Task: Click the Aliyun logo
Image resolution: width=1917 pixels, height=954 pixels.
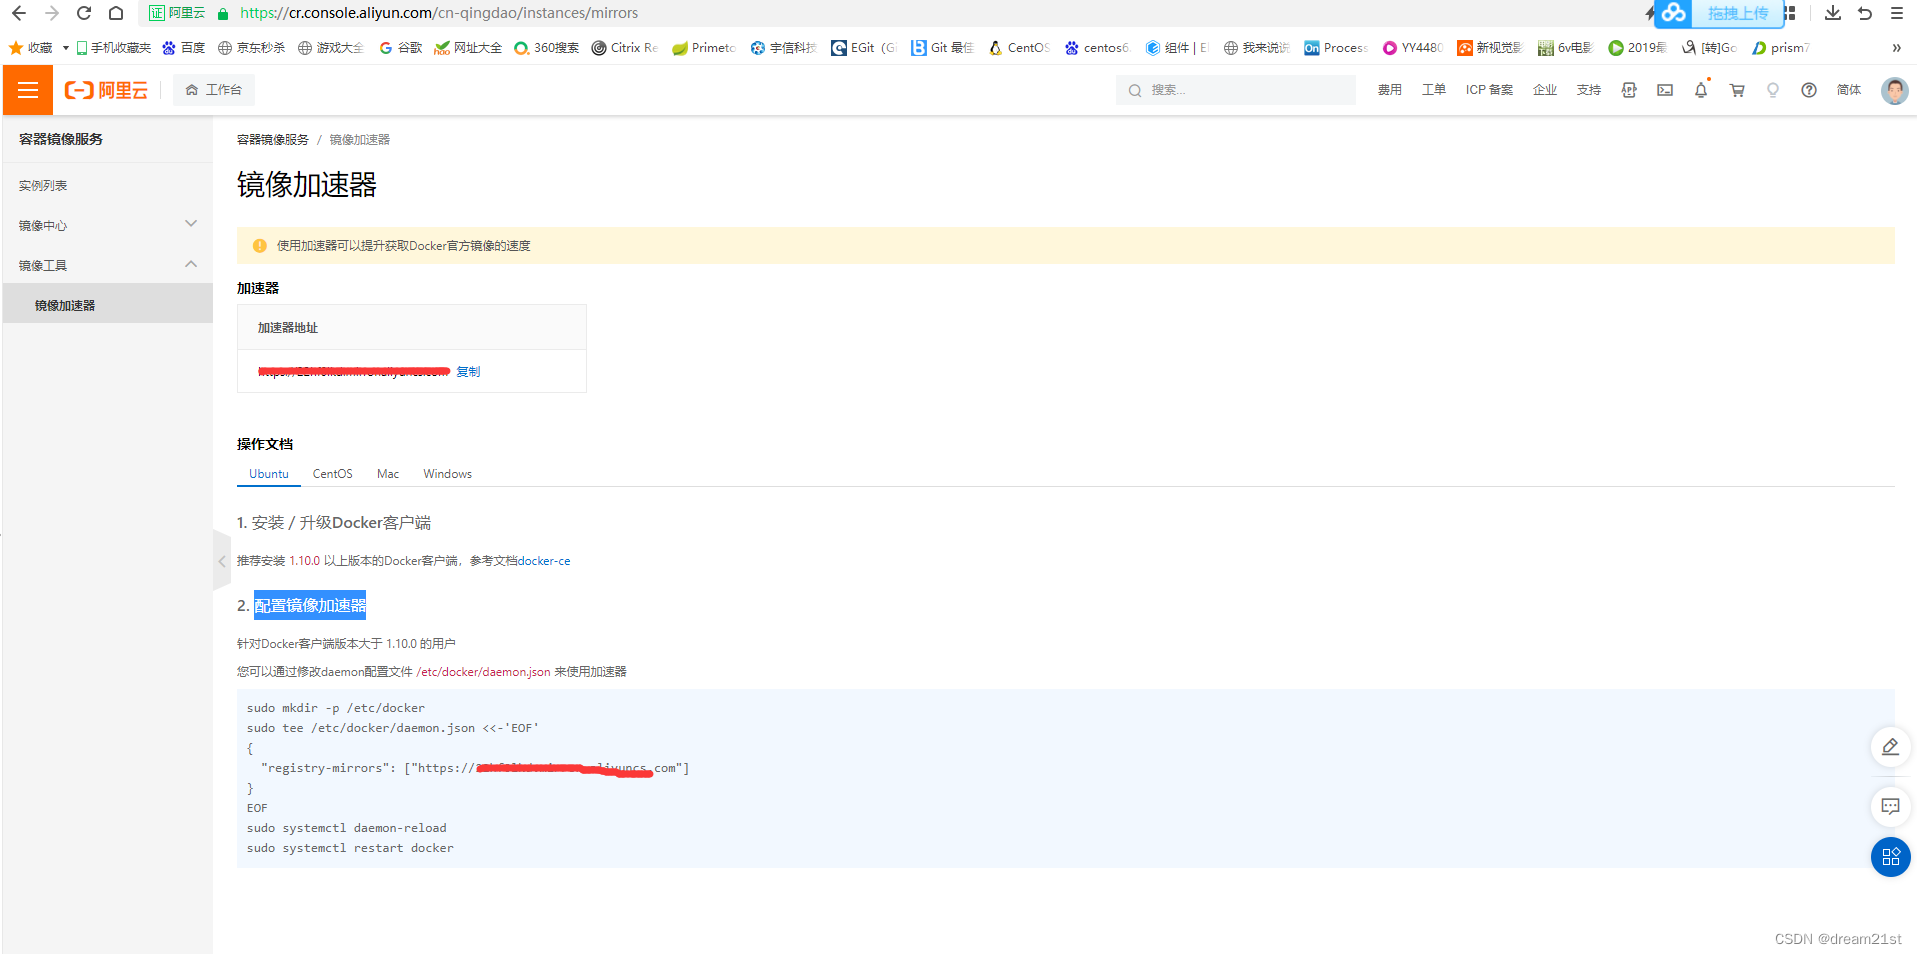Action: coord(106,90)
